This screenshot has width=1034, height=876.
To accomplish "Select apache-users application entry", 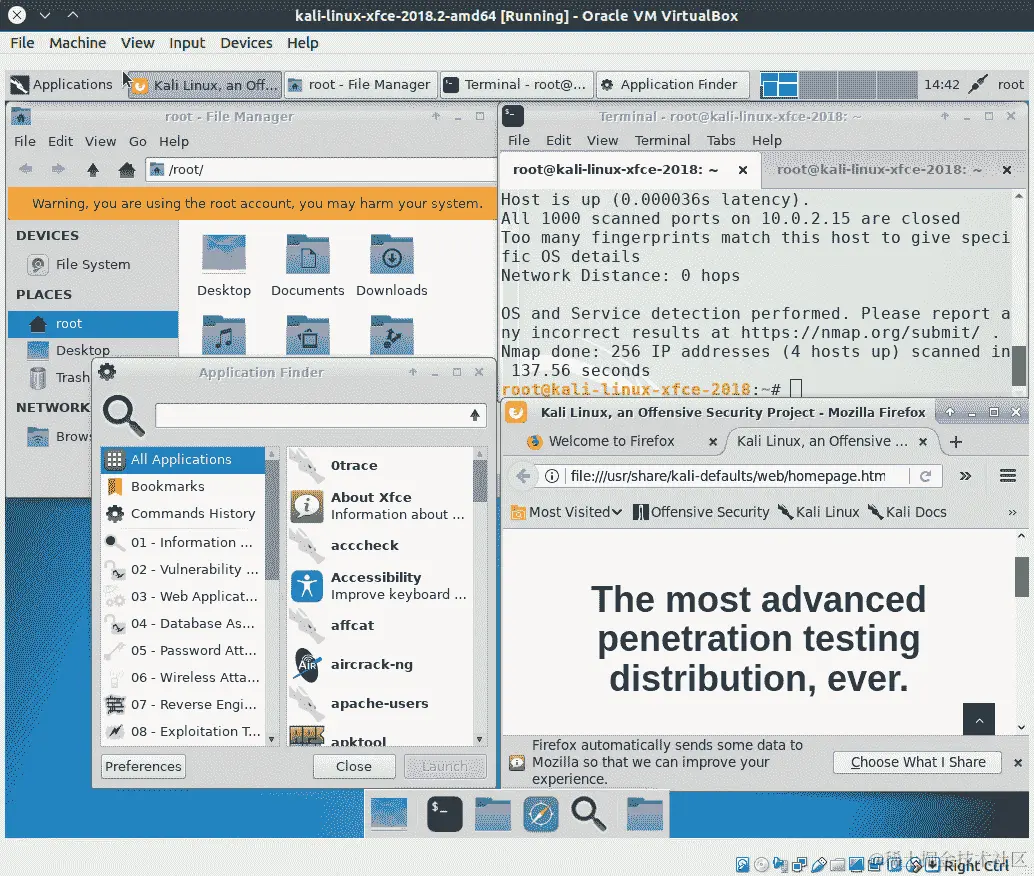I will pyautogui.click(x=380, y=704).
